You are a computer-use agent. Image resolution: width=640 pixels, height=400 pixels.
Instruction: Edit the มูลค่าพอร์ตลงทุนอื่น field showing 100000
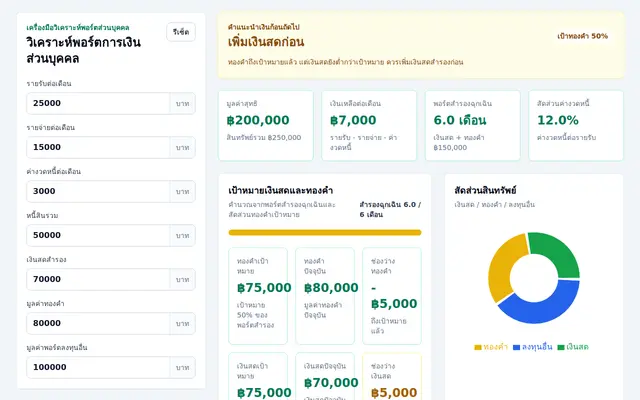98,367
